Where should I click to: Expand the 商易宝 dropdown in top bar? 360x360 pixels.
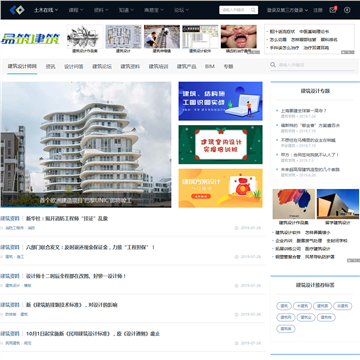pos(154,10)
